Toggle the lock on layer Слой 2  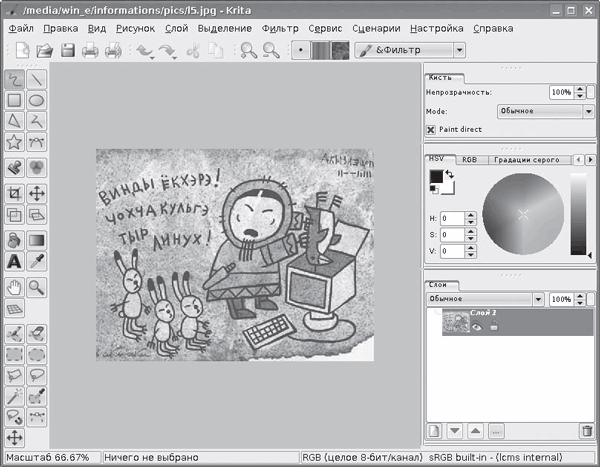coord(493,326)
